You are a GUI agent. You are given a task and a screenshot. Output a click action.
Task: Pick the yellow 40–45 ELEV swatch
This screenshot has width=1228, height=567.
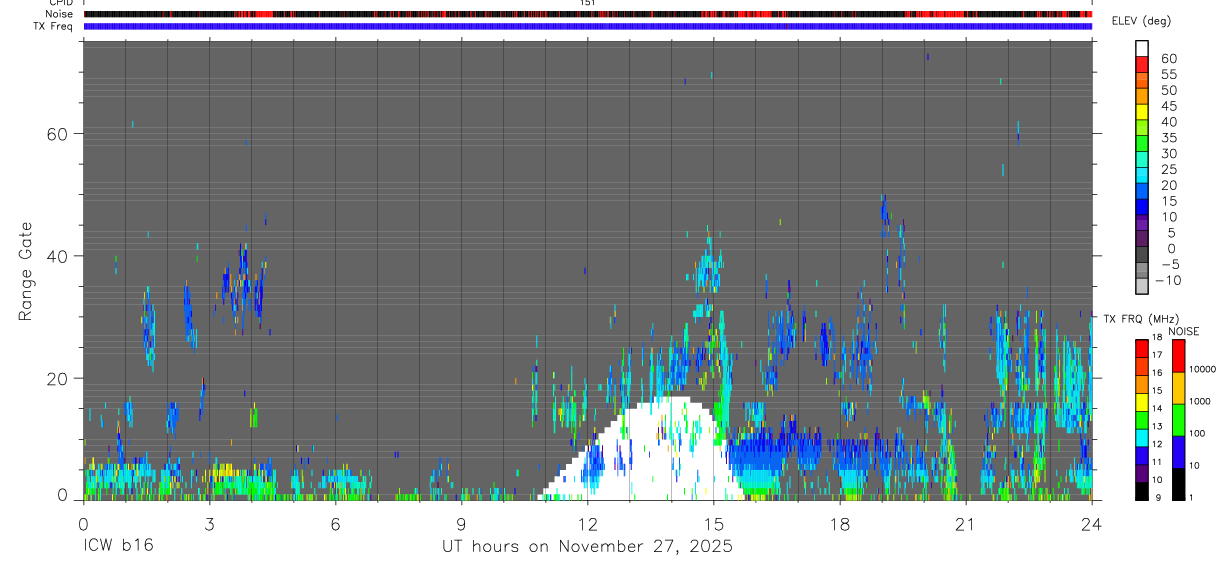pyautogui.click(x=1143, y=112)
